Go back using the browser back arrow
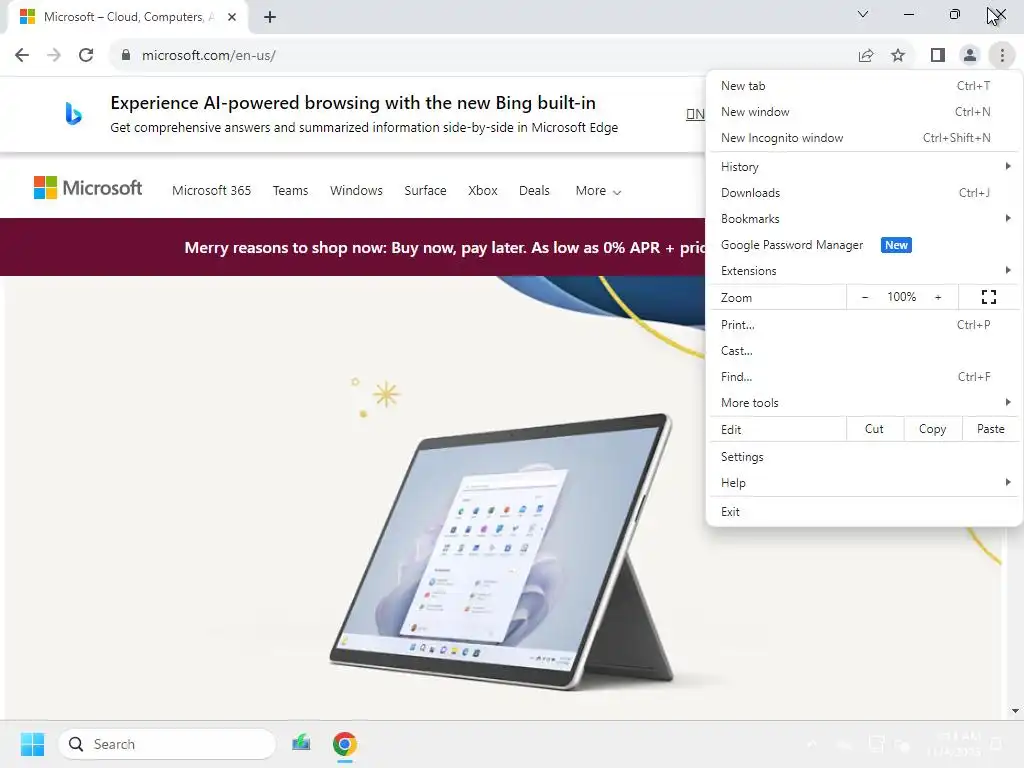 pyautogui.click(x=22, y=55)
